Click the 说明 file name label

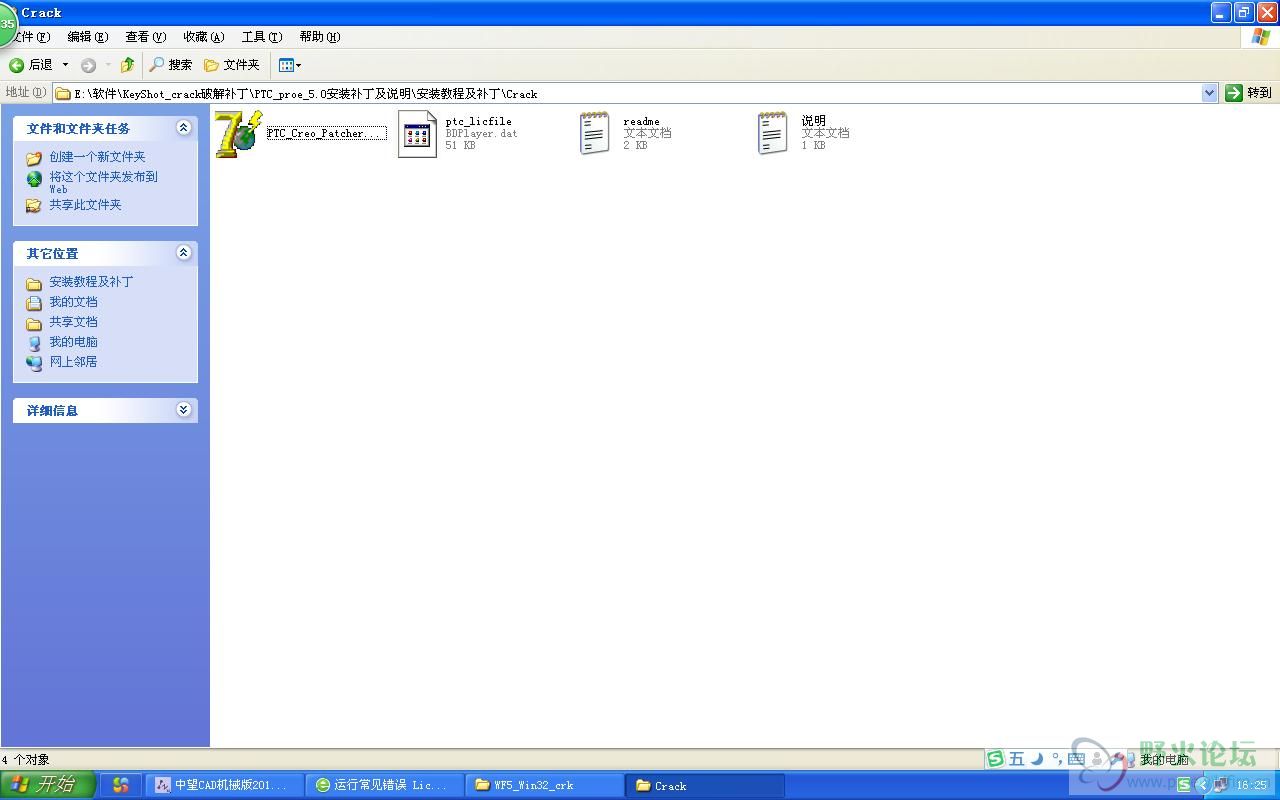point(813,121)
